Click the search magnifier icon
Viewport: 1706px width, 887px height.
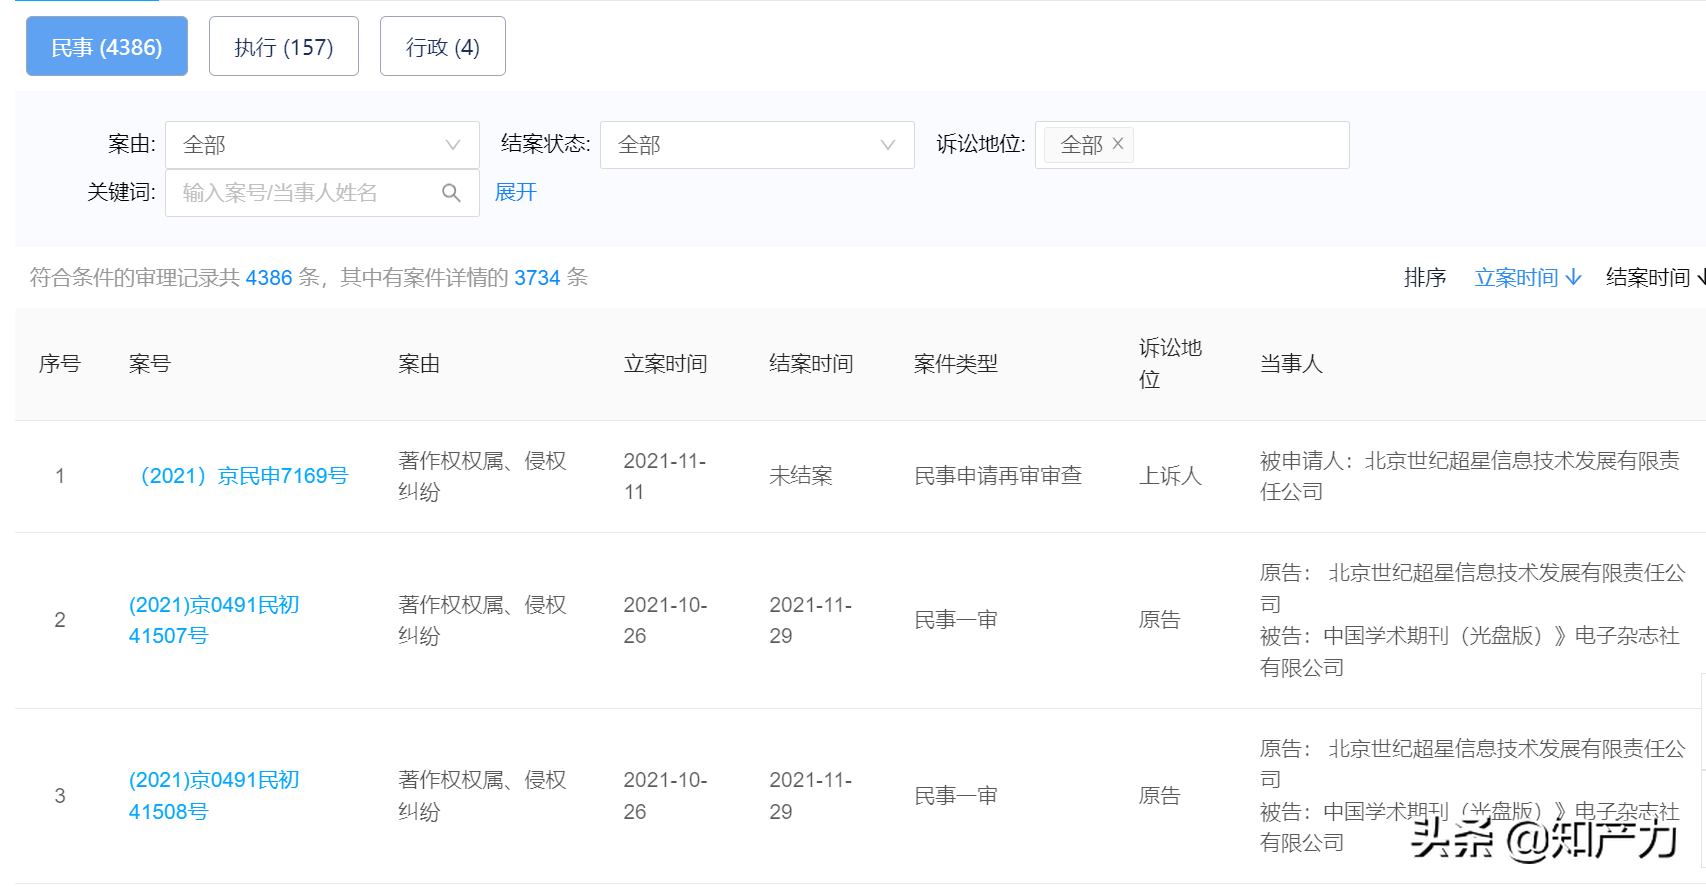tap(452, 193)
